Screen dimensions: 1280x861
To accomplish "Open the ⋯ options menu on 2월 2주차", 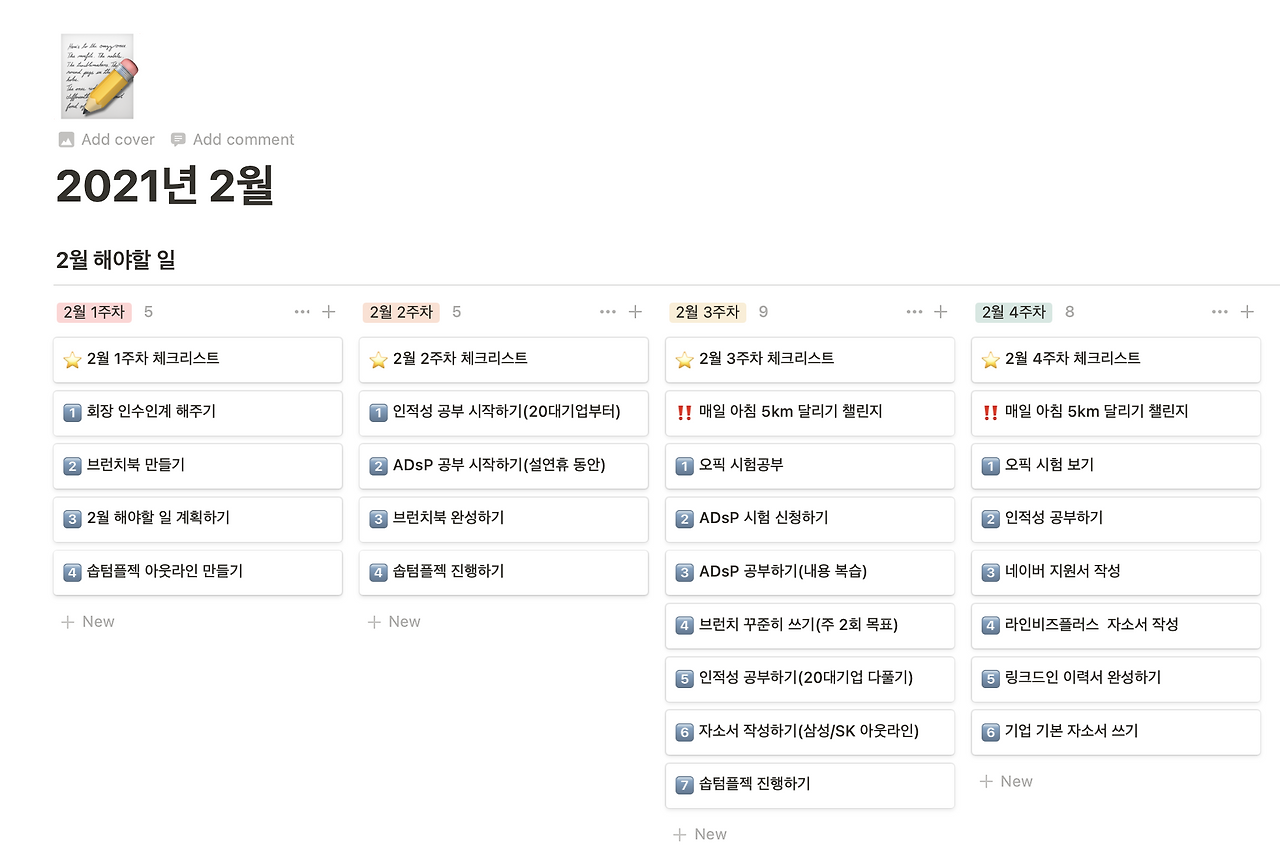I will coord(608,311).
